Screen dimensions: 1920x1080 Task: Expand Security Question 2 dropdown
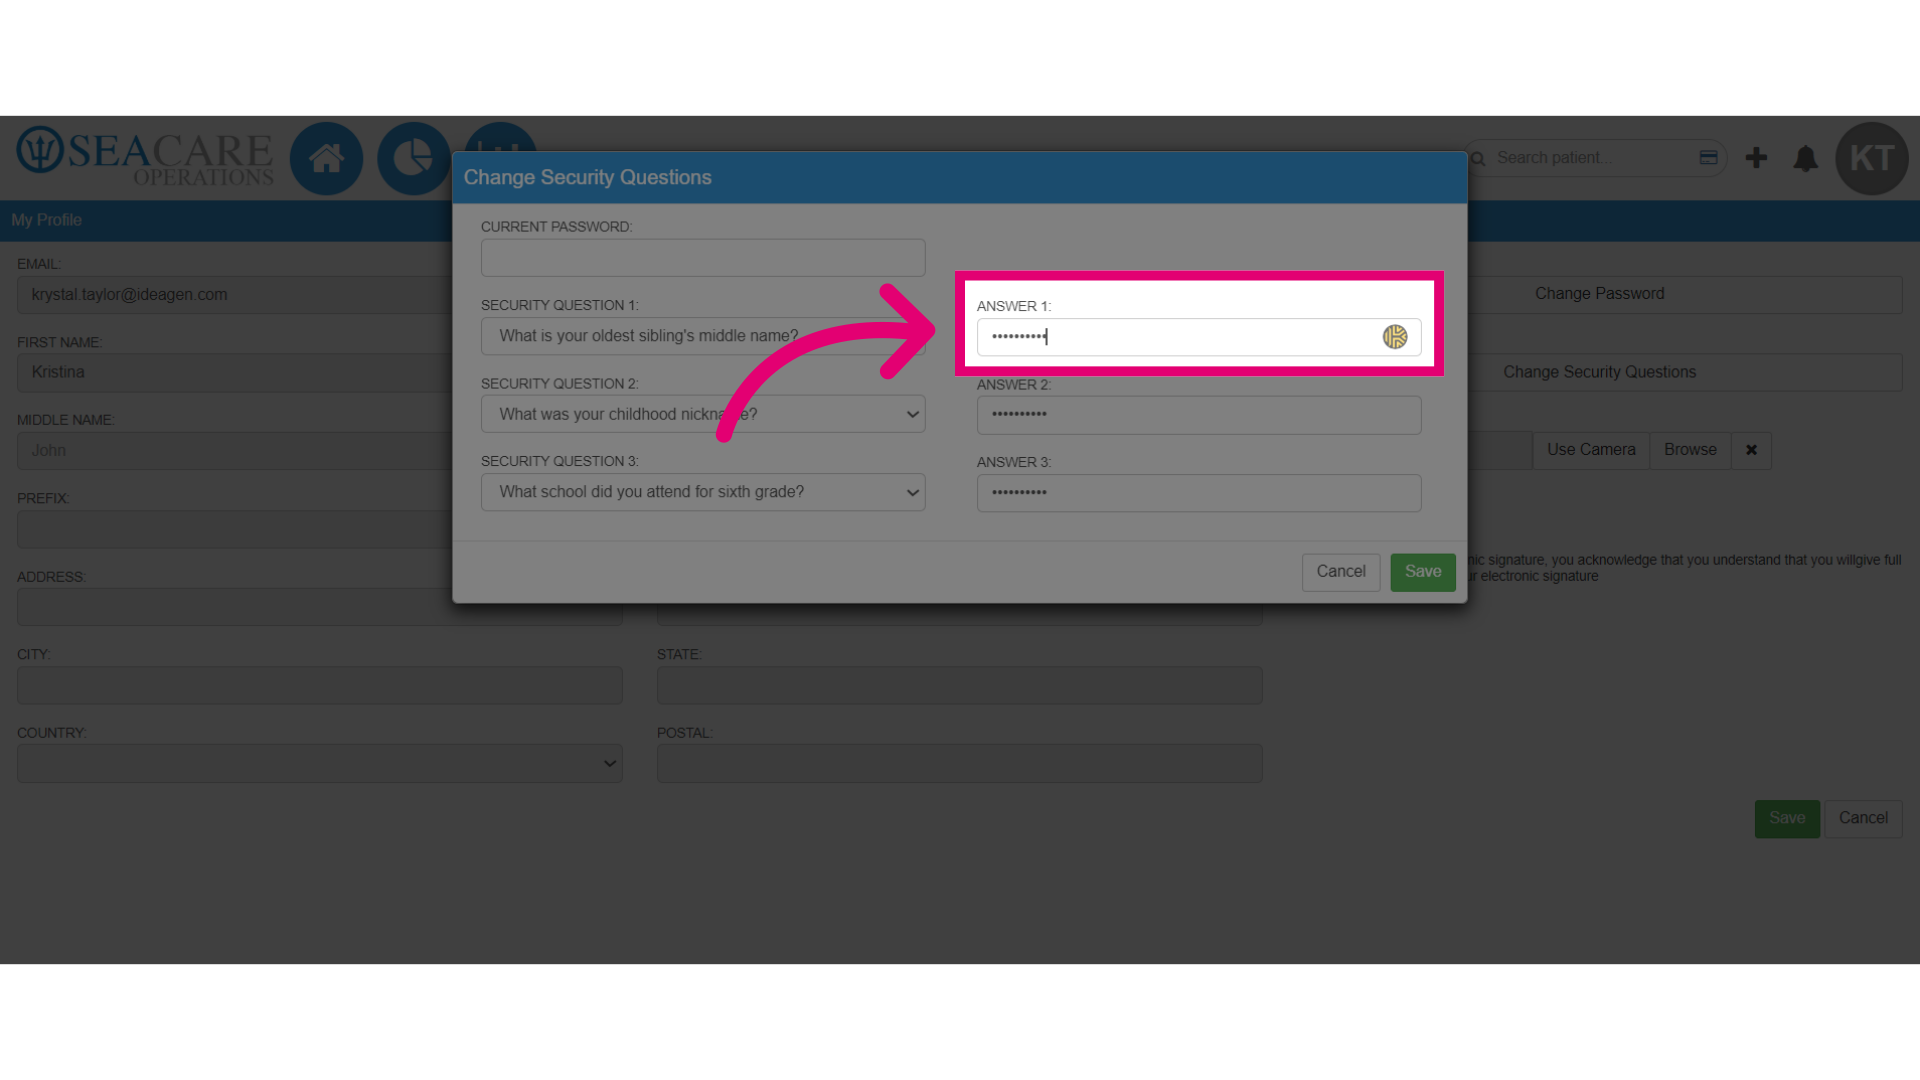click(703, 414)
